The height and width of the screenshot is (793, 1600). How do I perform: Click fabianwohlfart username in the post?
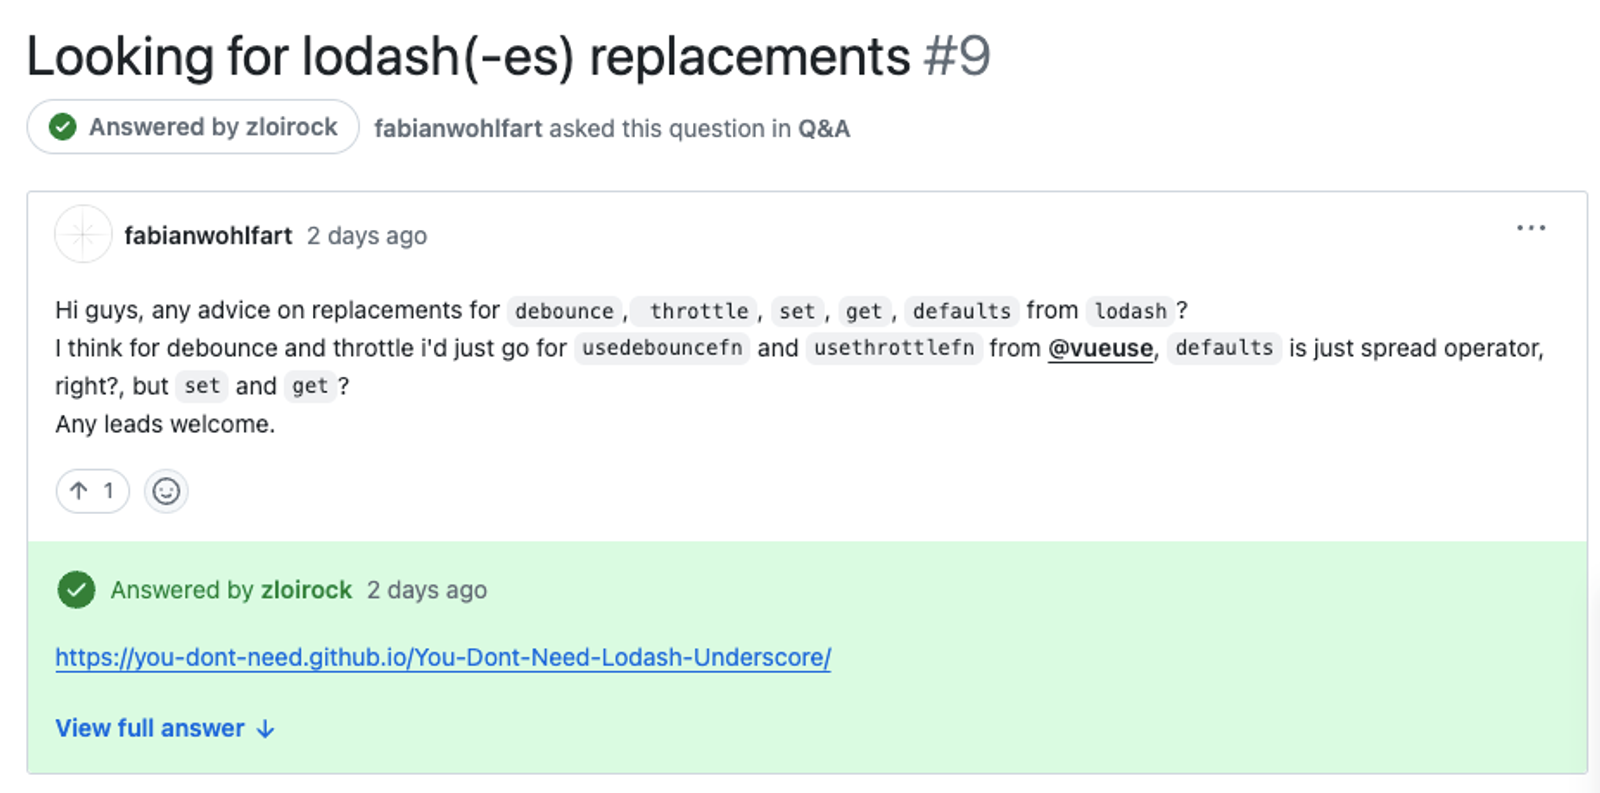[x=208, y=235]
